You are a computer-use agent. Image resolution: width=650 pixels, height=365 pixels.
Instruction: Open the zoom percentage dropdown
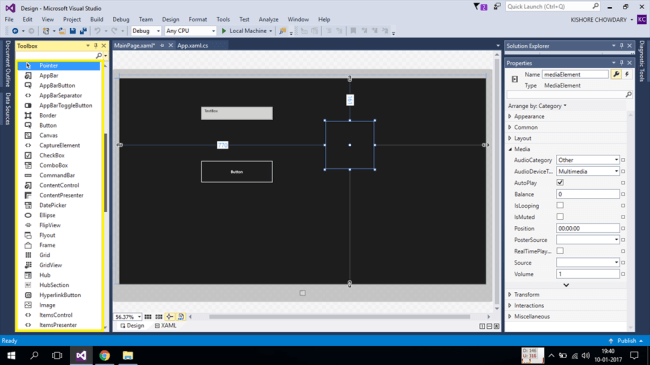click(x=128, y=316)
